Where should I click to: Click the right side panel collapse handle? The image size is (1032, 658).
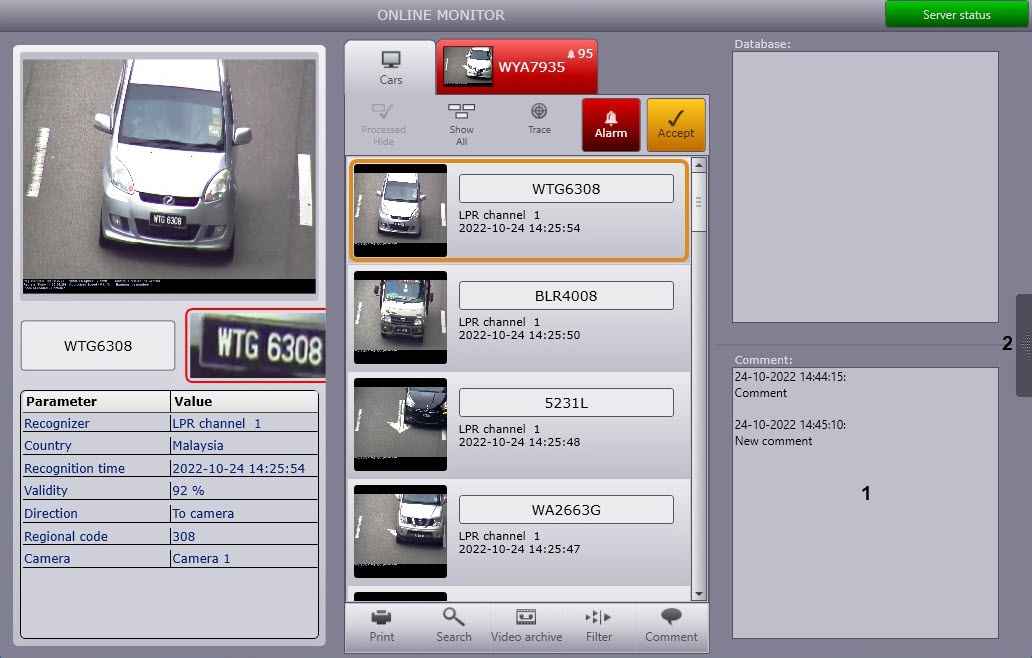[x=1024, y=345]
